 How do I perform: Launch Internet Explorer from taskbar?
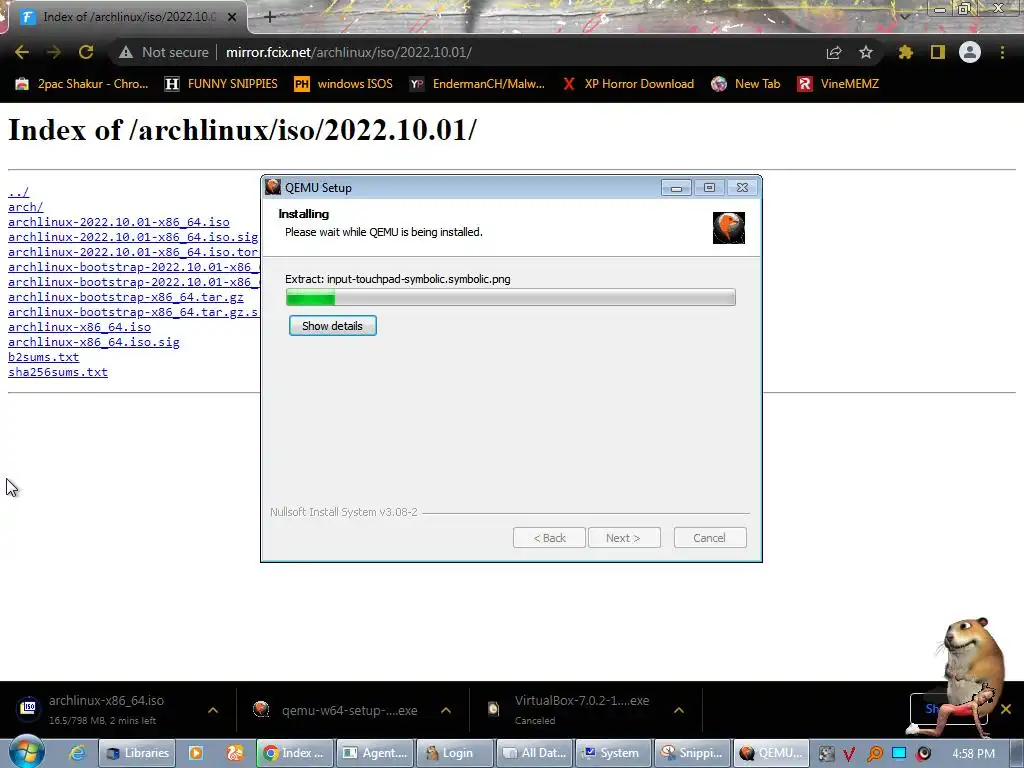pos(77,753)
